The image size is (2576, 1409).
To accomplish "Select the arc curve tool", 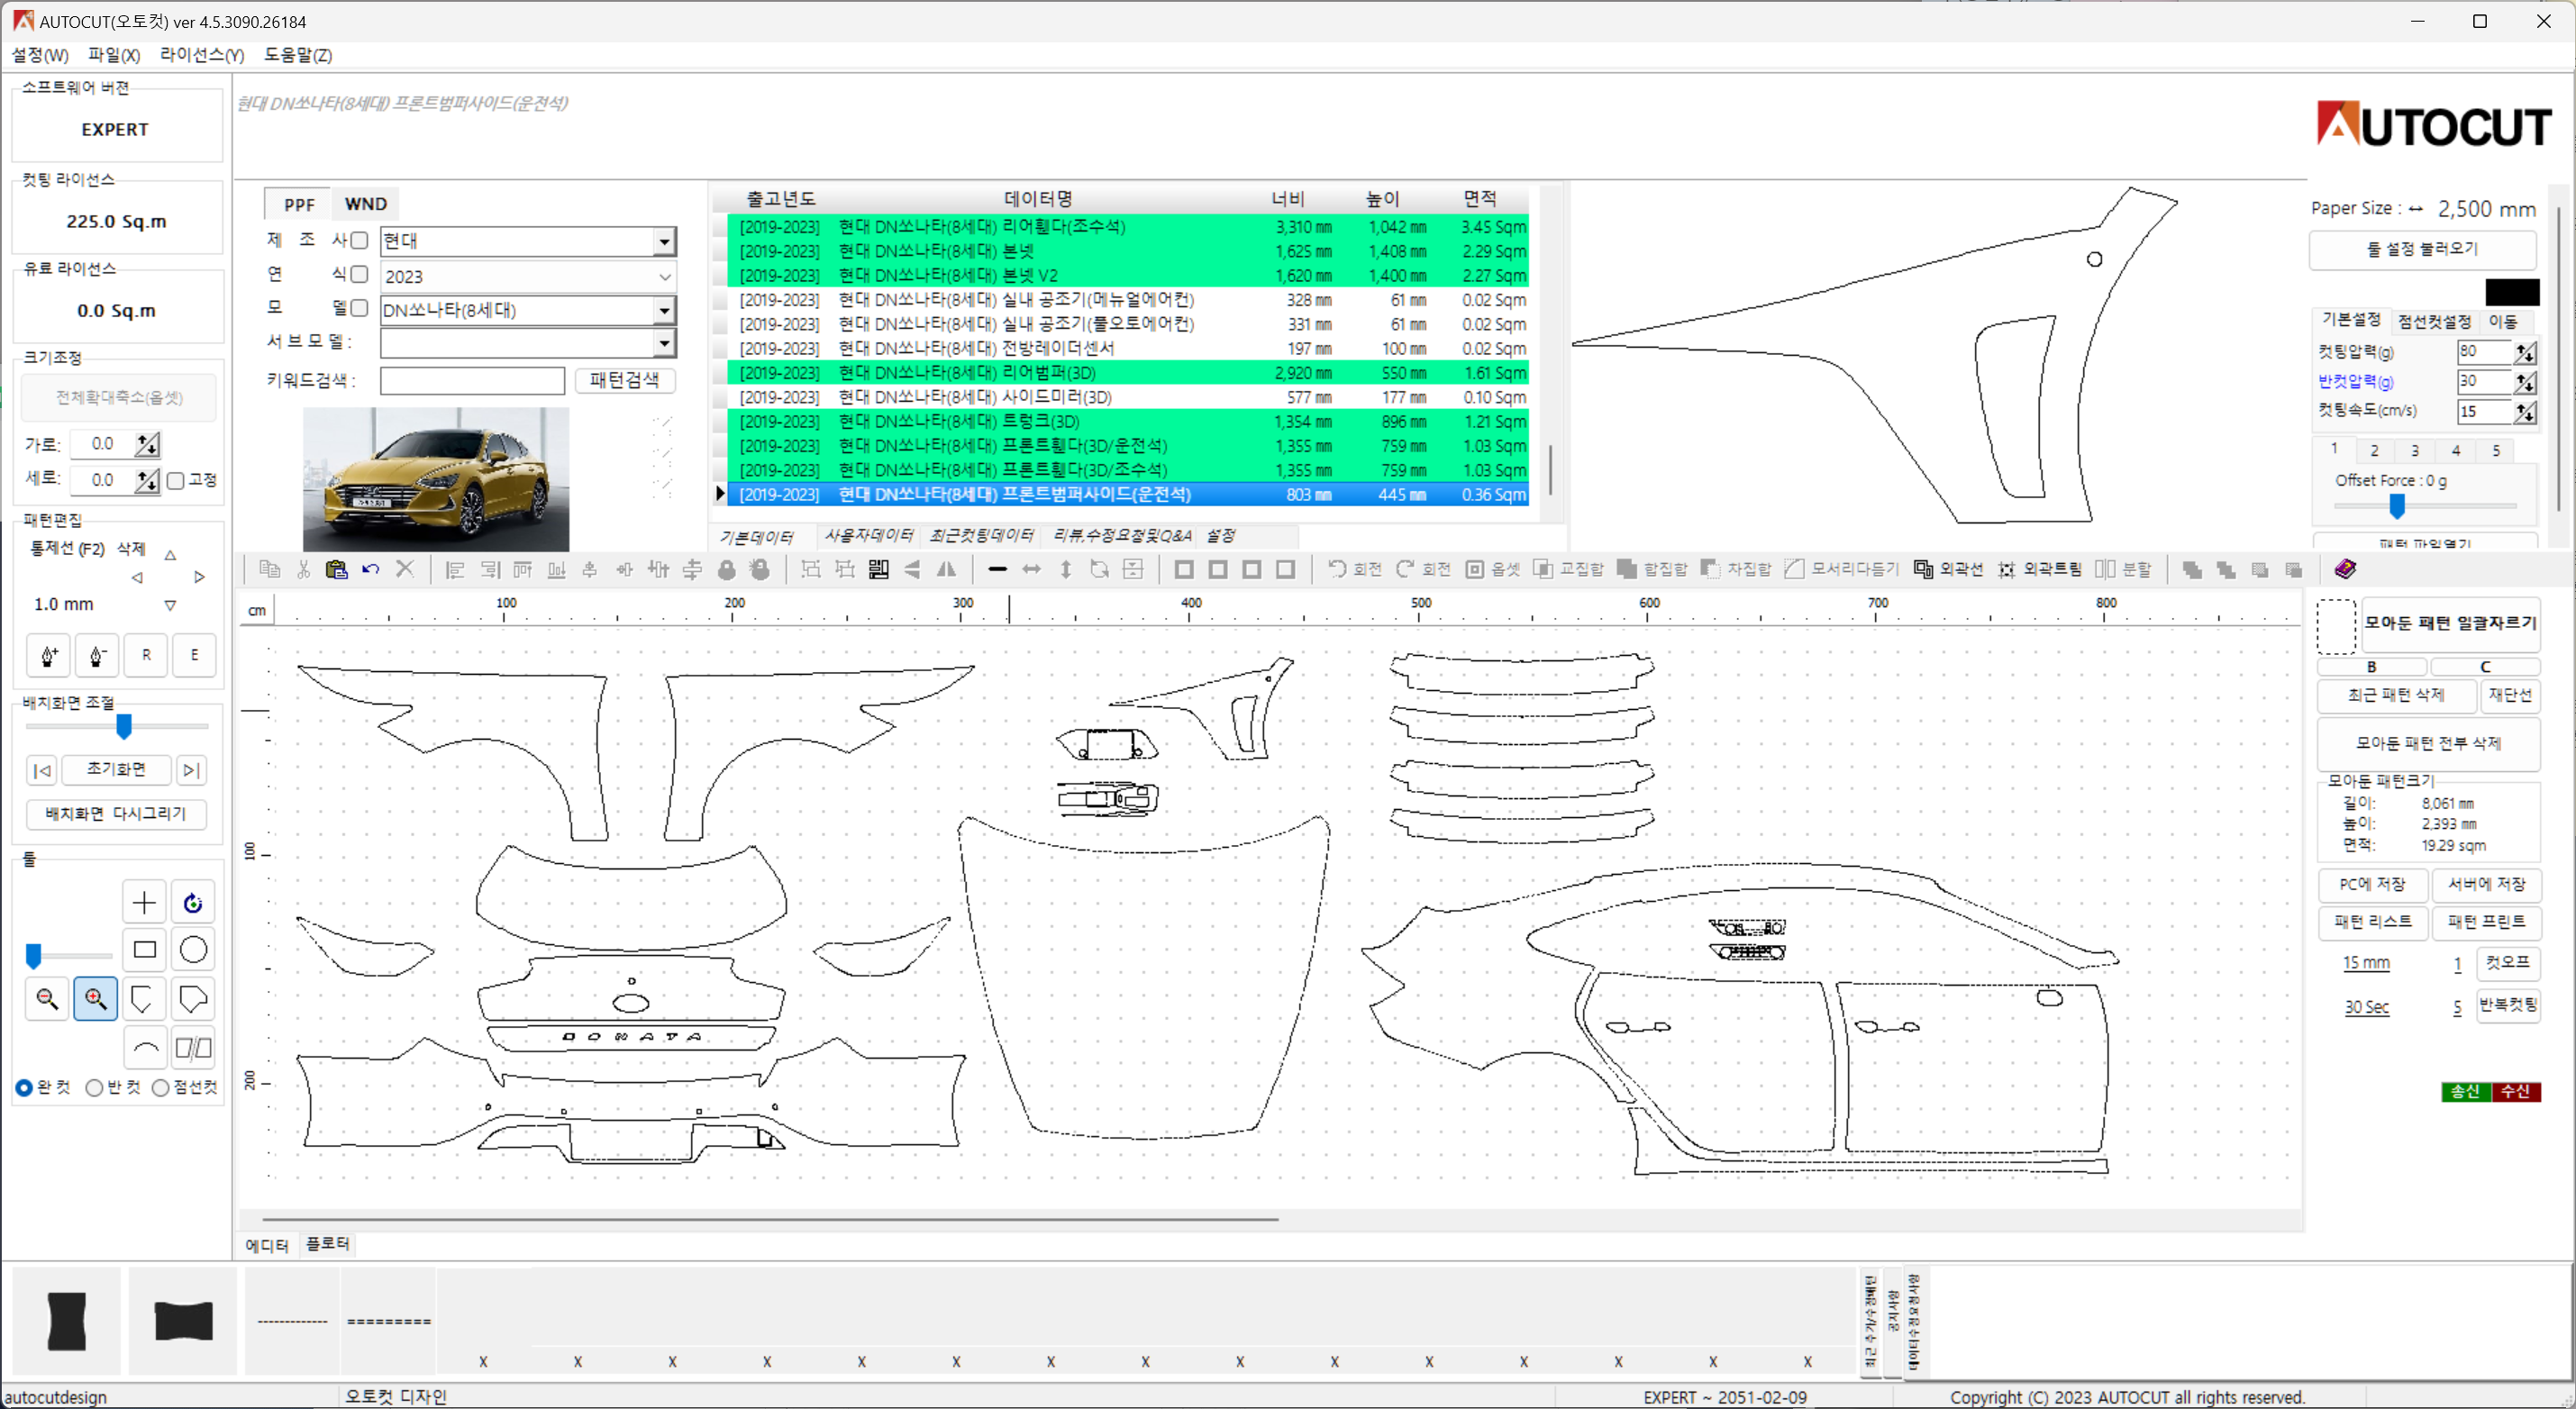I will click(145, 1048).
